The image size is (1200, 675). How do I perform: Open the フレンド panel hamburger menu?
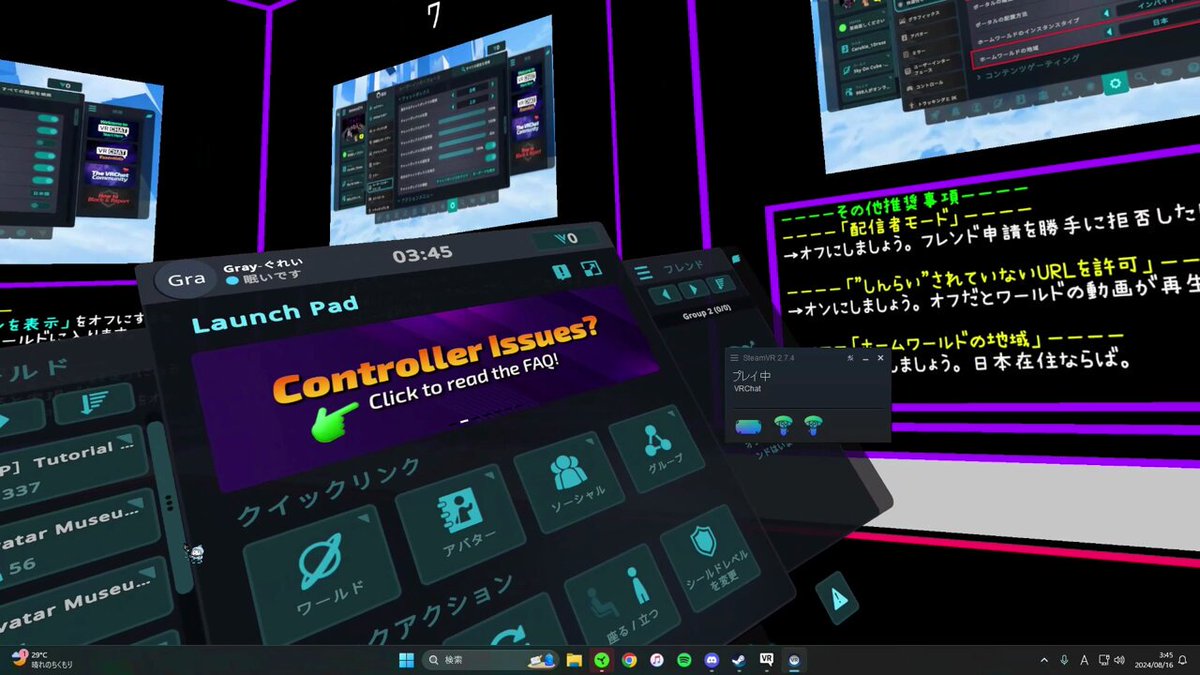point(643,271)
